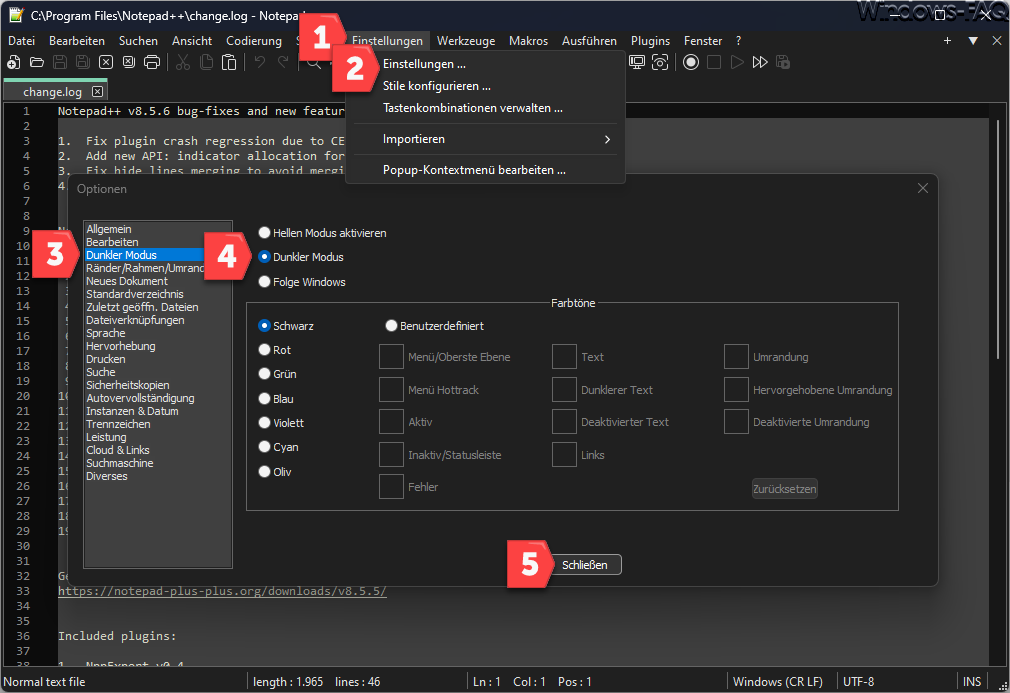Expand the Importieren submenu
1010x693 pixels.
[x=486, y=139]
